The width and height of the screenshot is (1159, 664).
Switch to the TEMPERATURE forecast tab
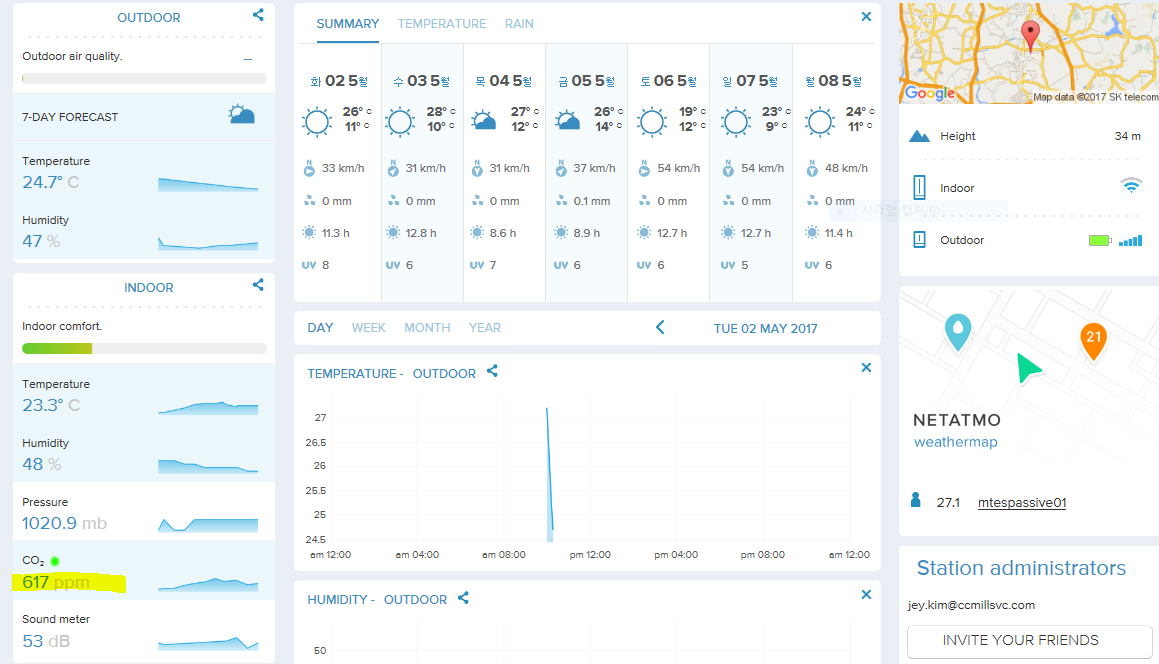[x=442, y=23]
